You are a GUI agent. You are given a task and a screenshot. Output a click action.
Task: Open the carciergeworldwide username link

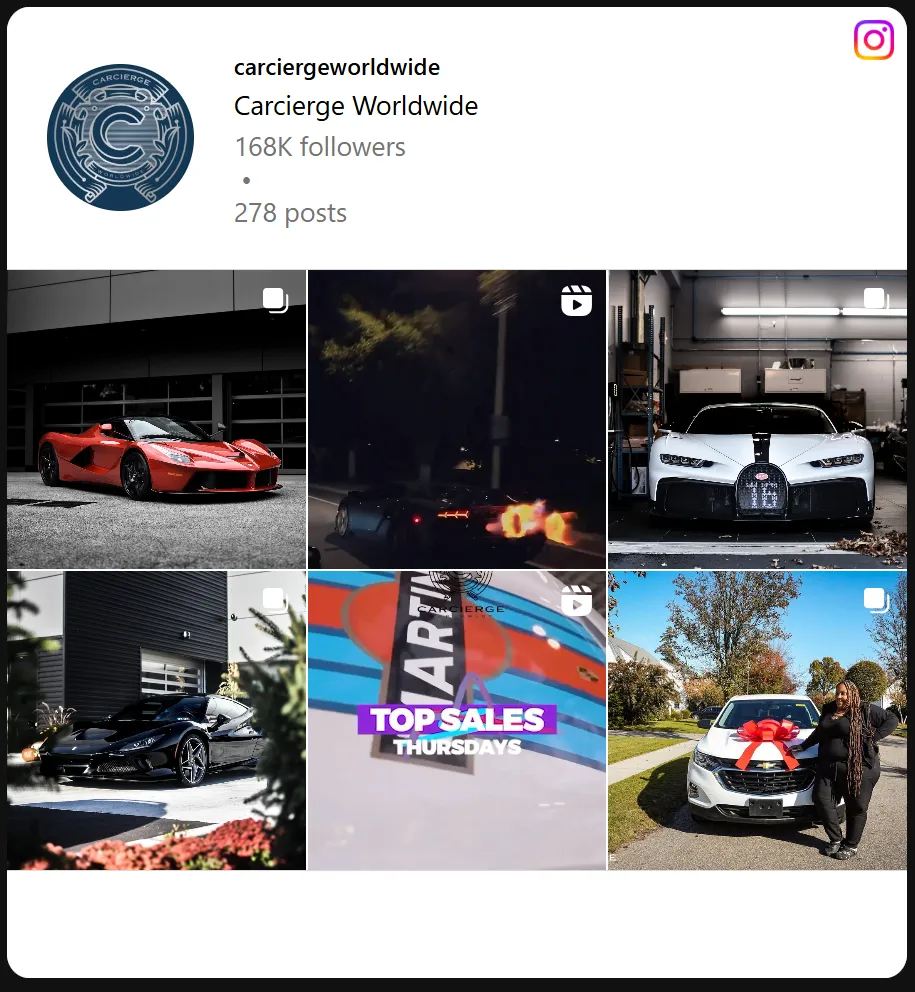click(x=337, y=67)
